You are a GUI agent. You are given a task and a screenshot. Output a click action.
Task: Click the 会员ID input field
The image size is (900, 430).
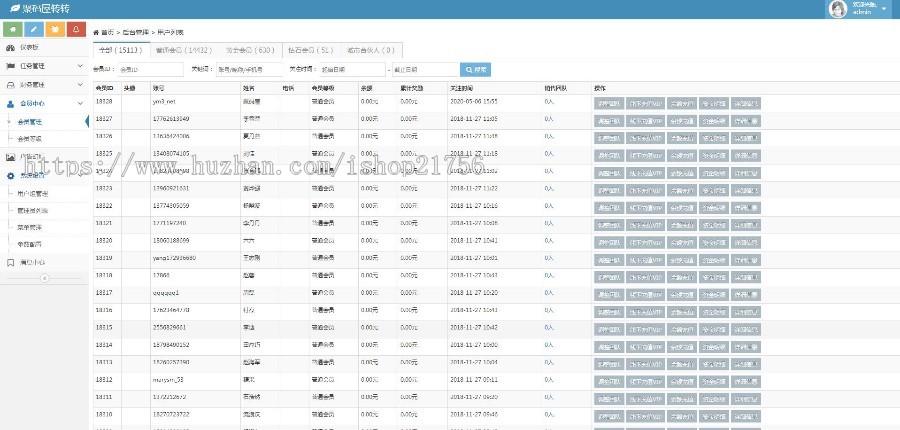click(150, 69)
